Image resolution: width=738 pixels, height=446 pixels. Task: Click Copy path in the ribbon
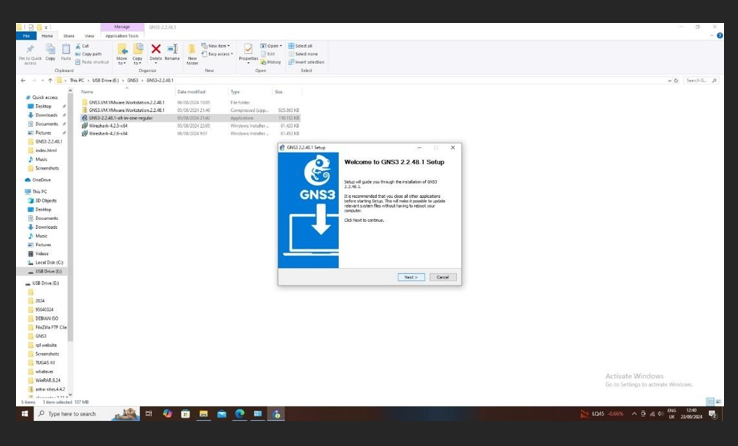[88, 54]
